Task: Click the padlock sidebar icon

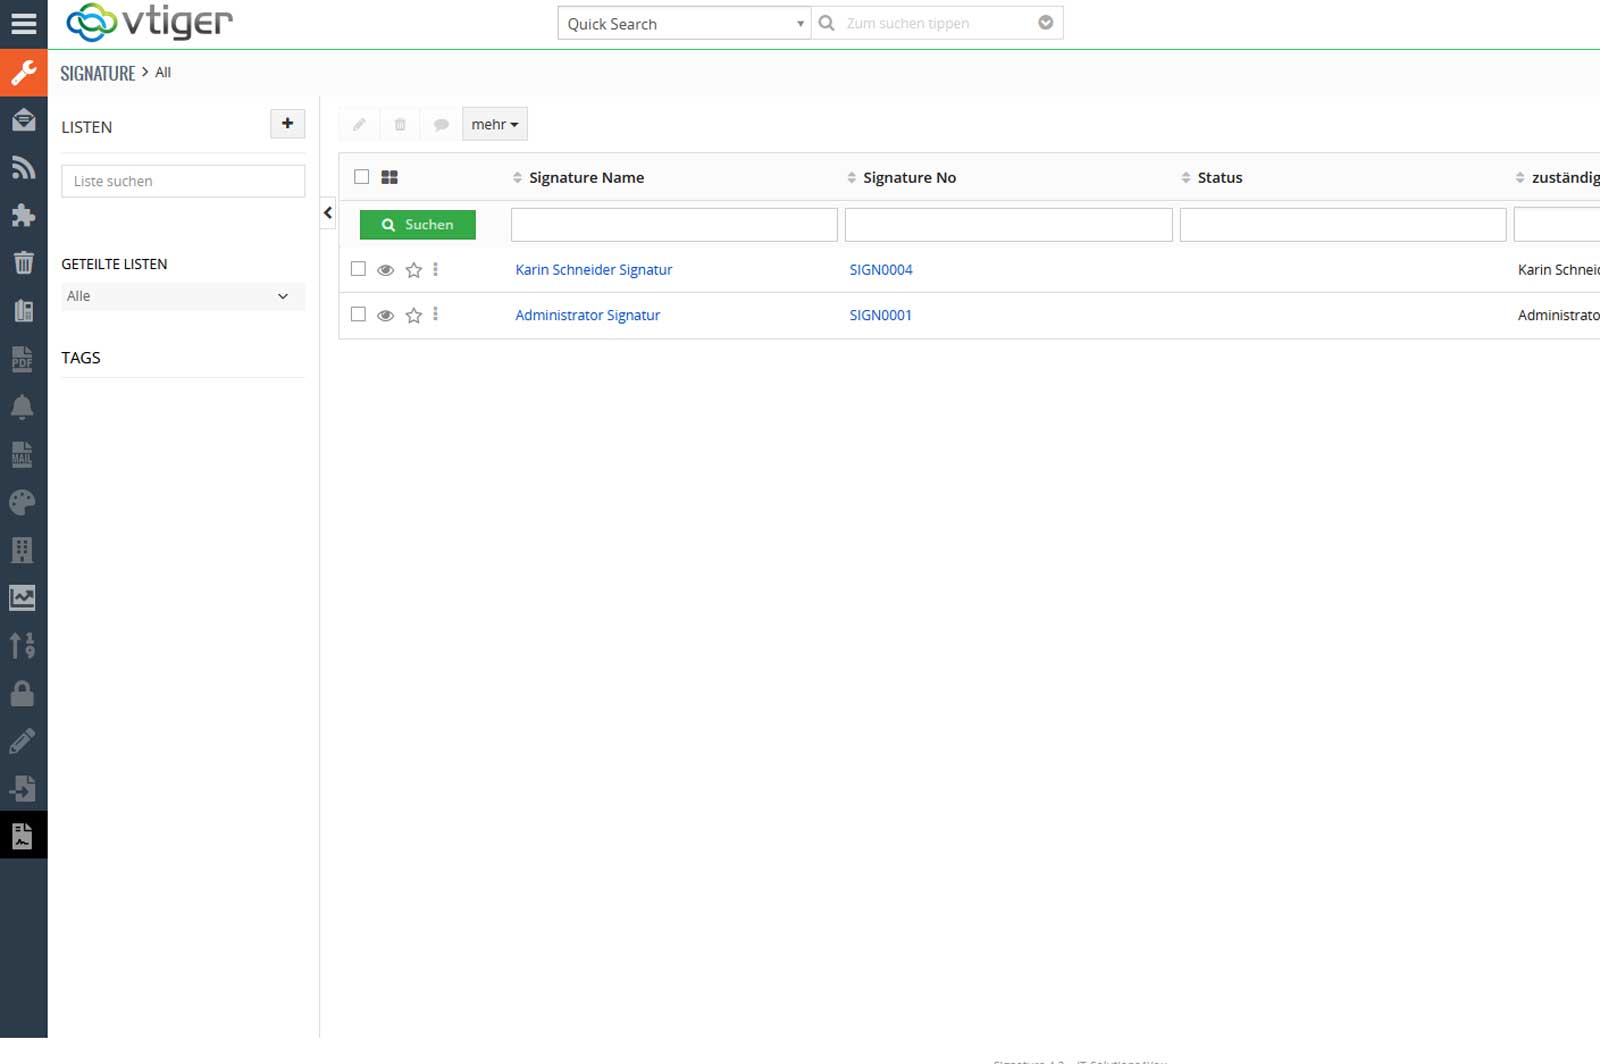Action: [x=23, y=693]
